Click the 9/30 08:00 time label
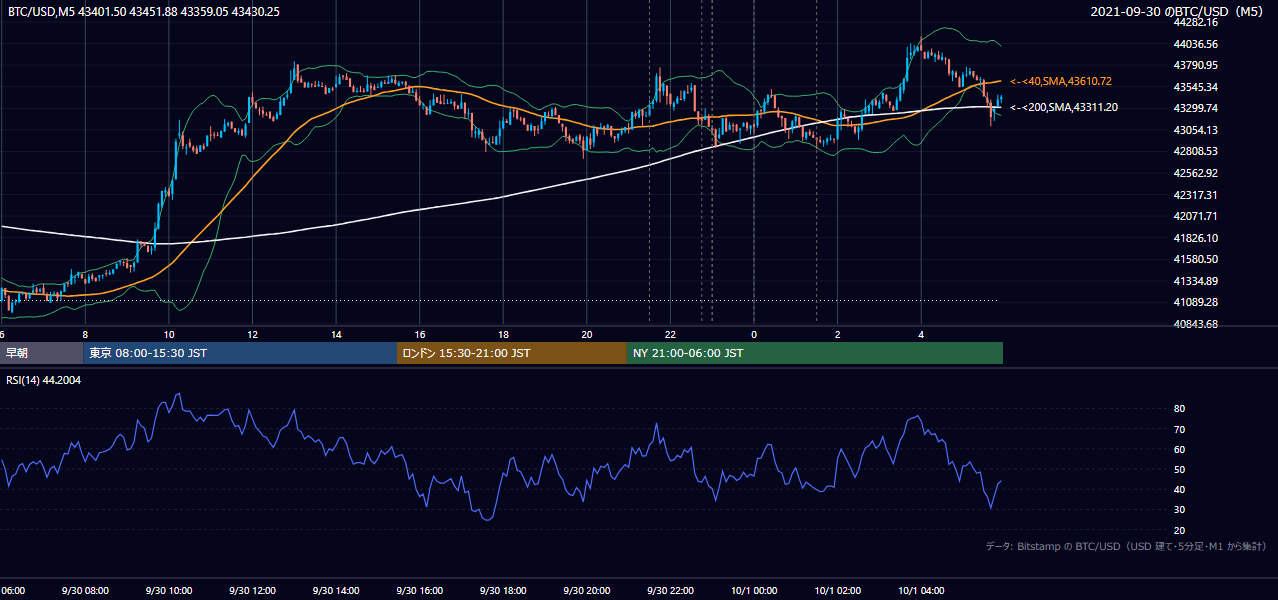 (x=85, y=591)
